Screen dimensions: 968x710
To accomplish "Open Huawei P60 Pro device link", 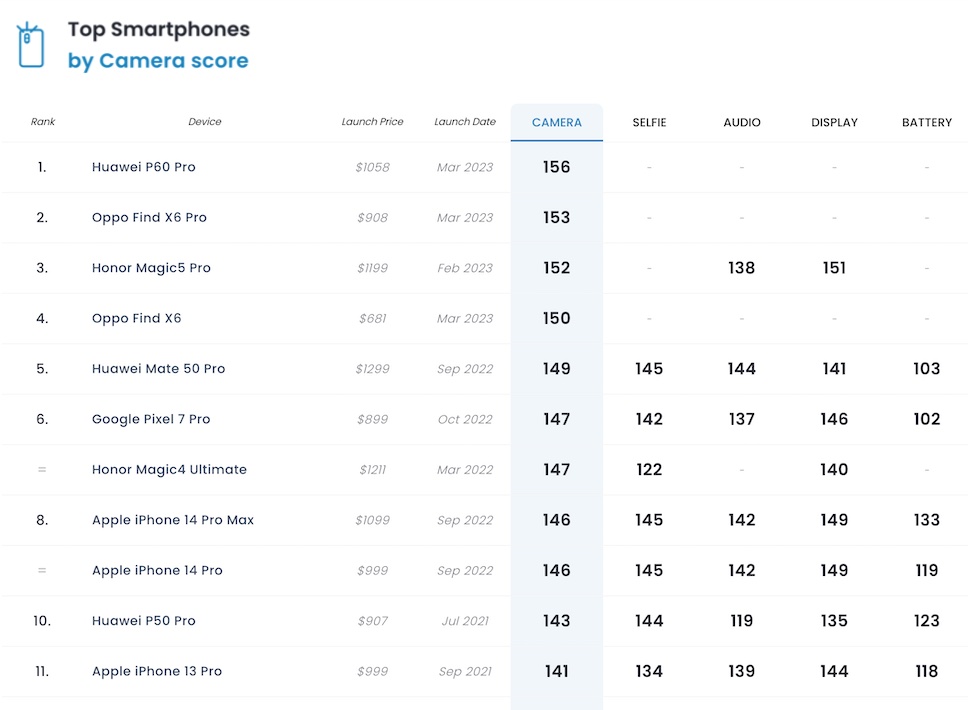I will [x=144, y=167].
